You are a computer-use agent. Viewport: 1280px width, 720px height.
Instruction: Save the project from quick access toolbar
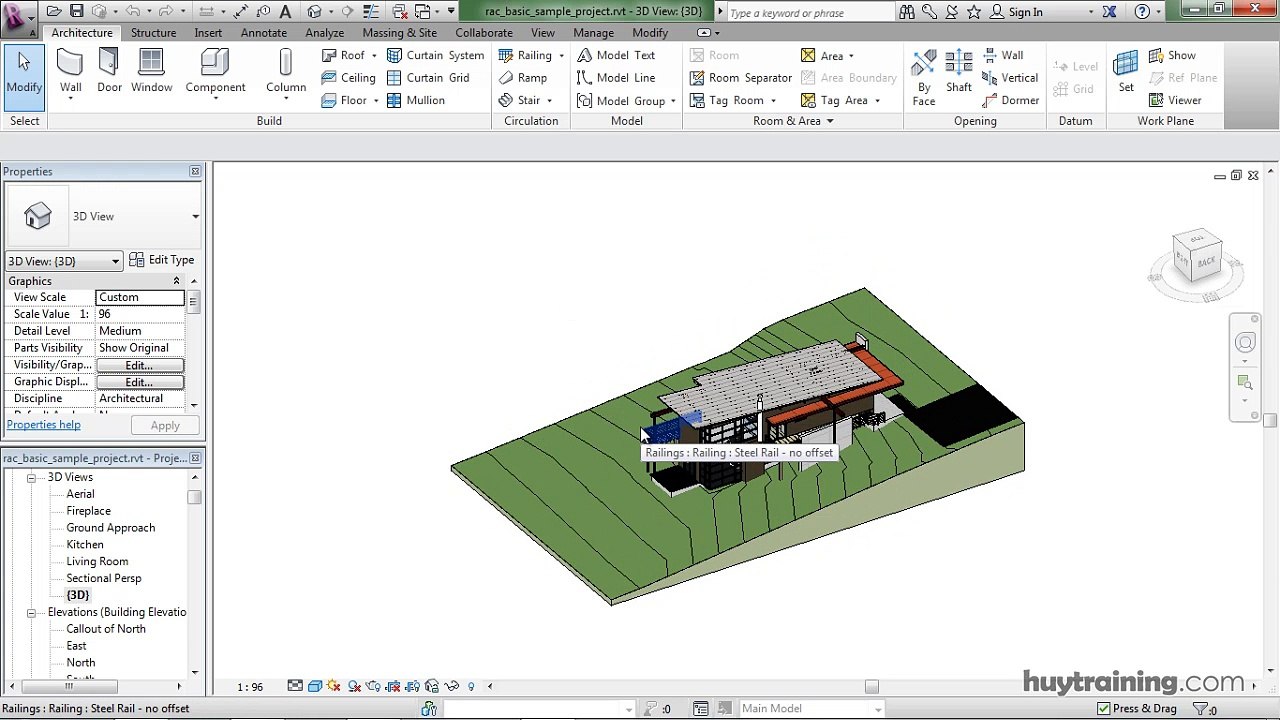(76, 12)
